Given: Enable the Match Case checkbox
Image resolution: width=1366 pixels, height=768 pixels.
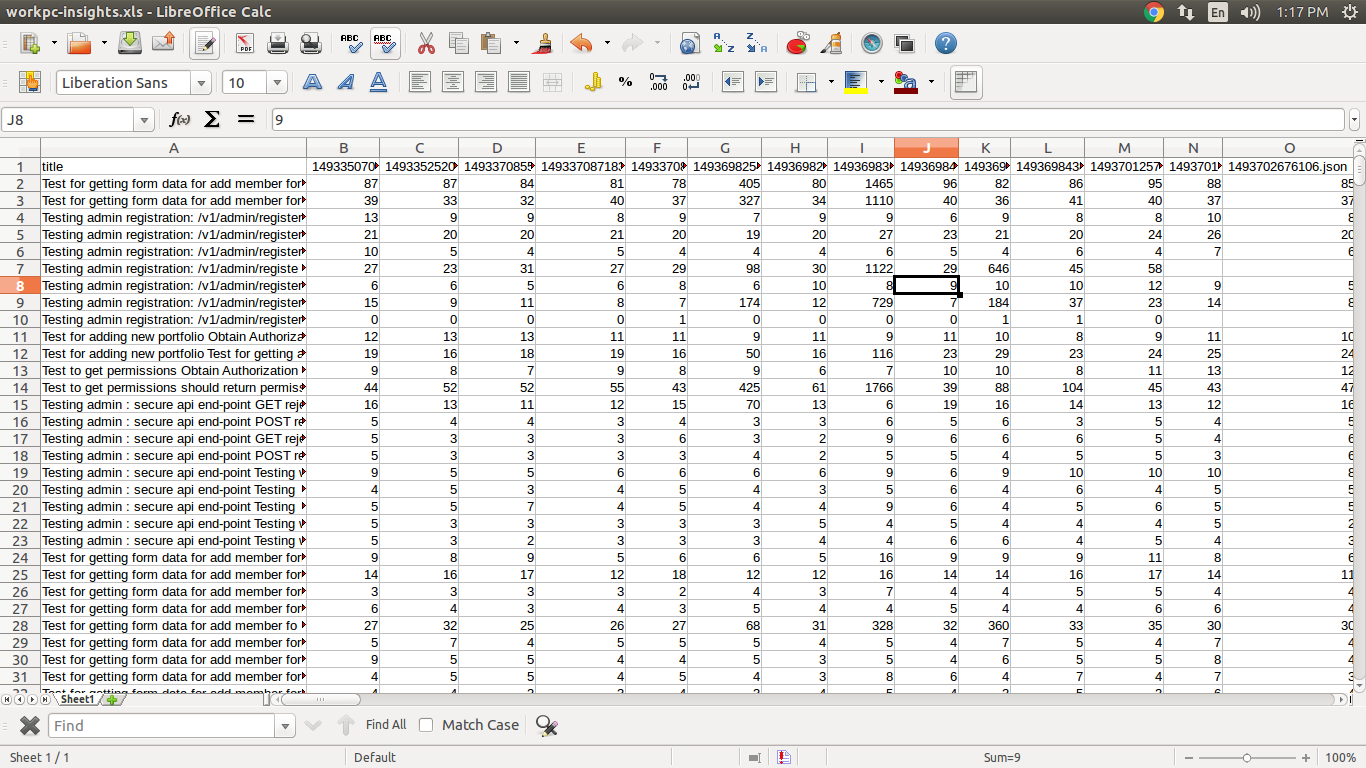Looking at the screenshot, I should (x=426, y=725).
